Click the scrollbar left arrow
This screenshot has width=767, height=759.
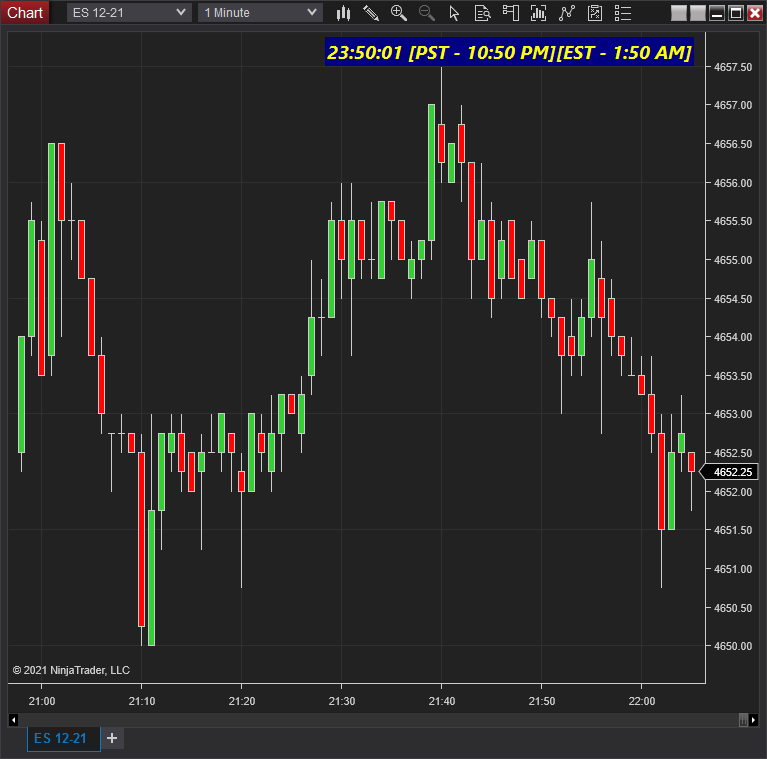click(14, 720)
